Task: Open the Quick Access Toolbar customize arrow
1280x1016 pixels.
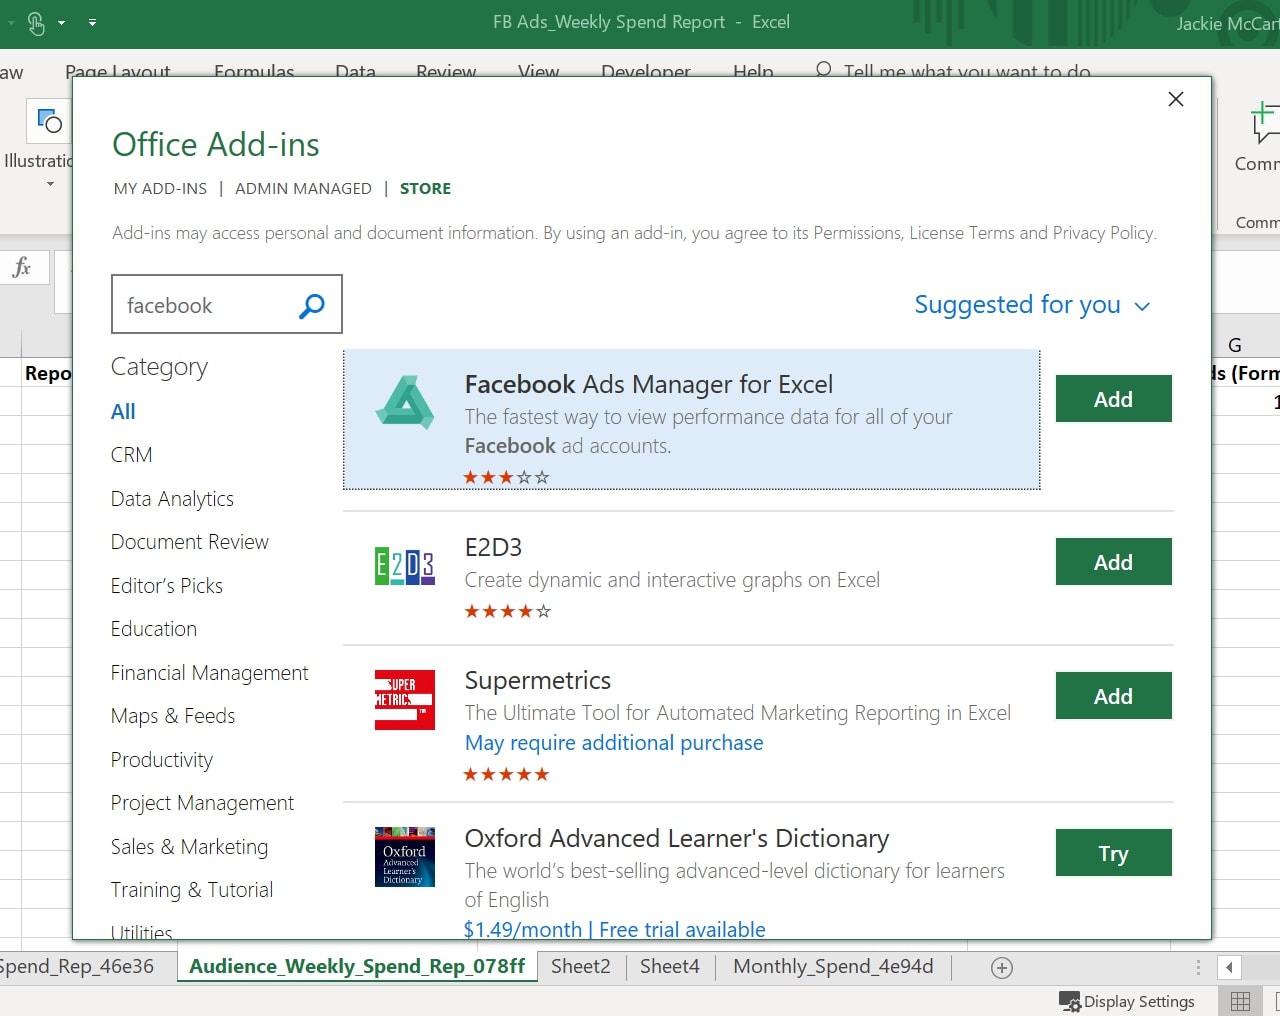Action: click(x=92, y=22)
